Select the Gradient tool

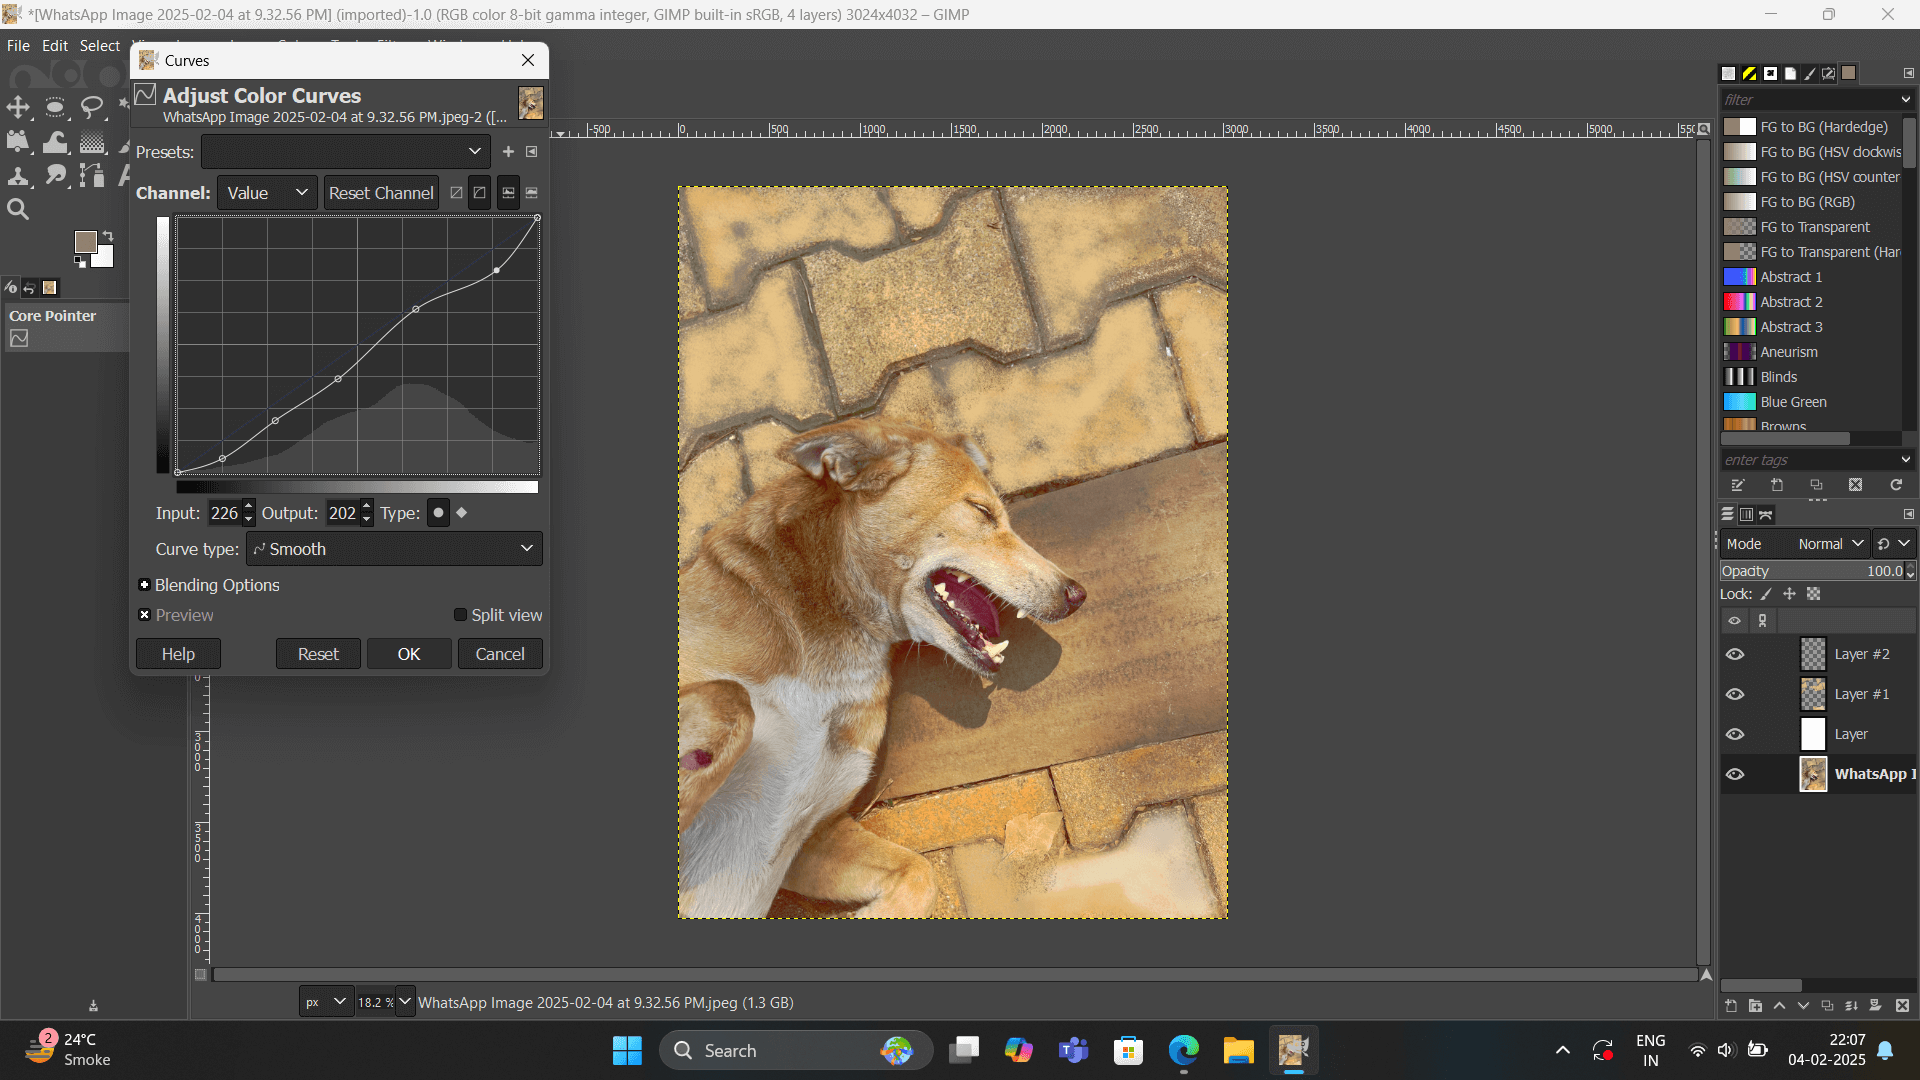point(92,142)
